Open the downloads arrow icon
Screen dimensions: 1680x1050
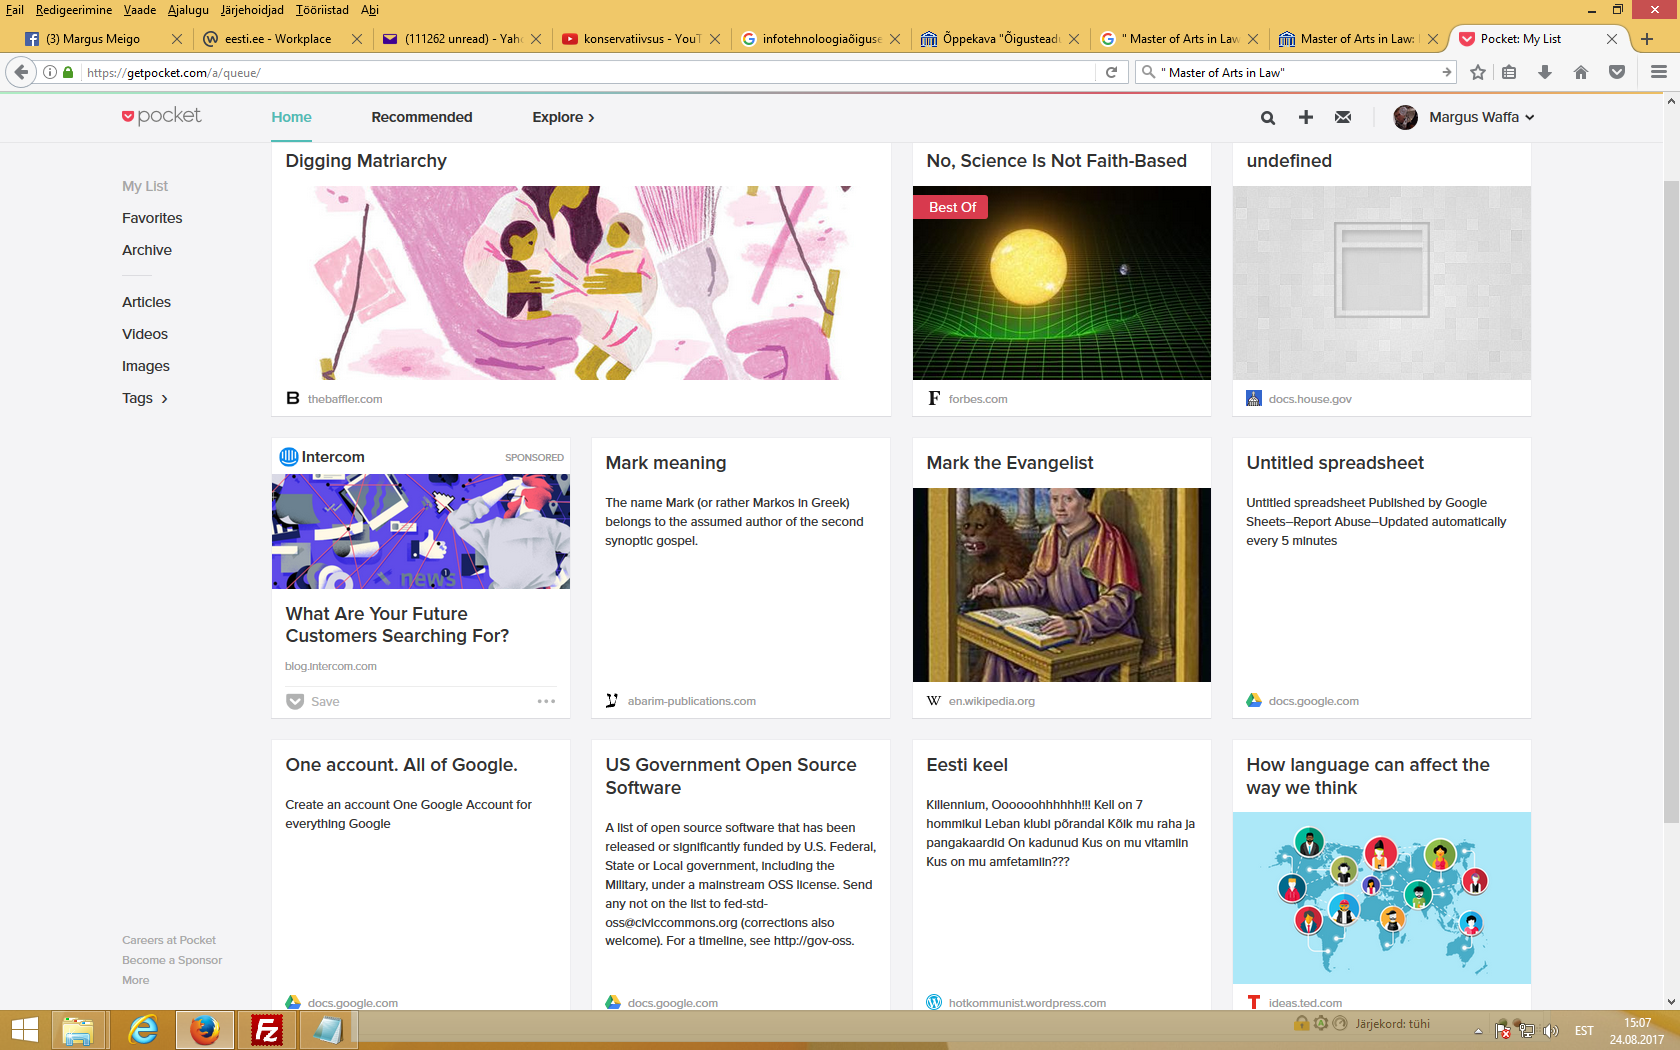1545,72
